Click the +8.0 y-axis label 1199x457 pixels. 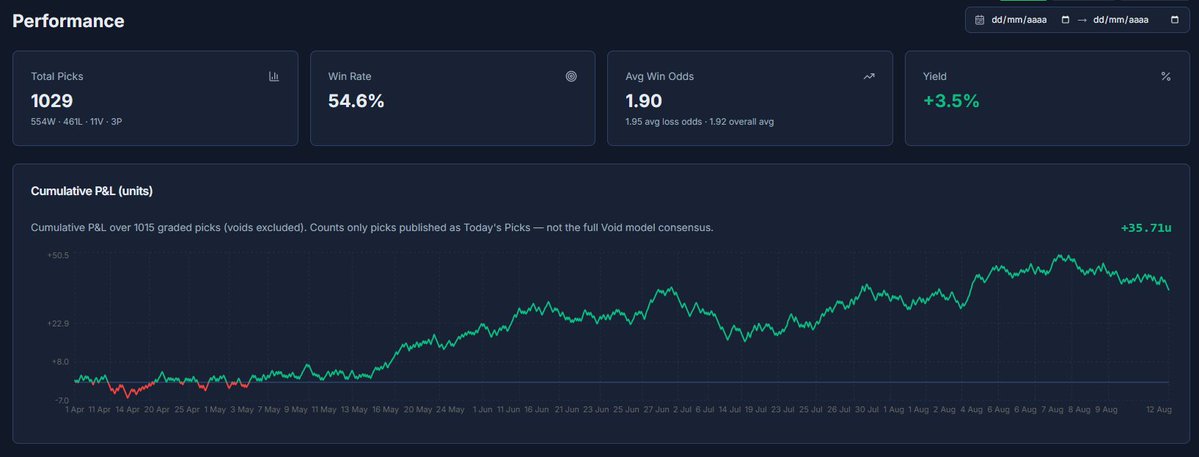[60, 361]
